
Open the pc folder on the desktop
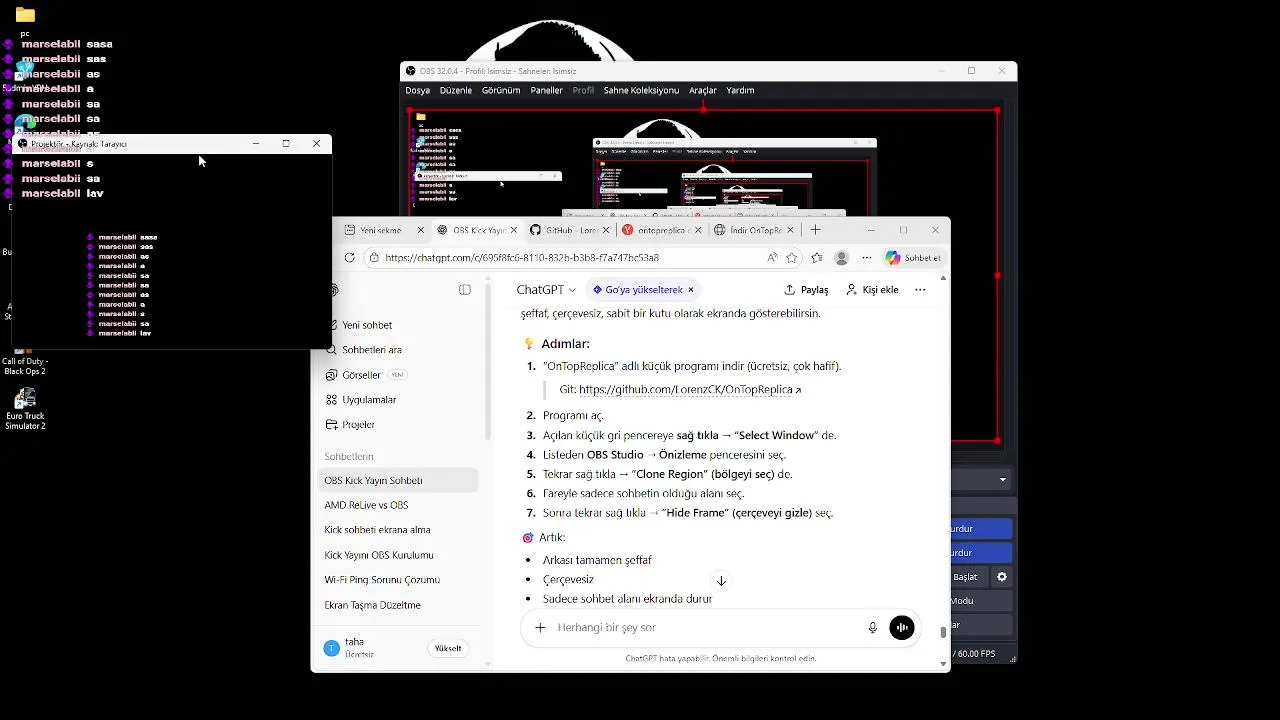(25, 21)
